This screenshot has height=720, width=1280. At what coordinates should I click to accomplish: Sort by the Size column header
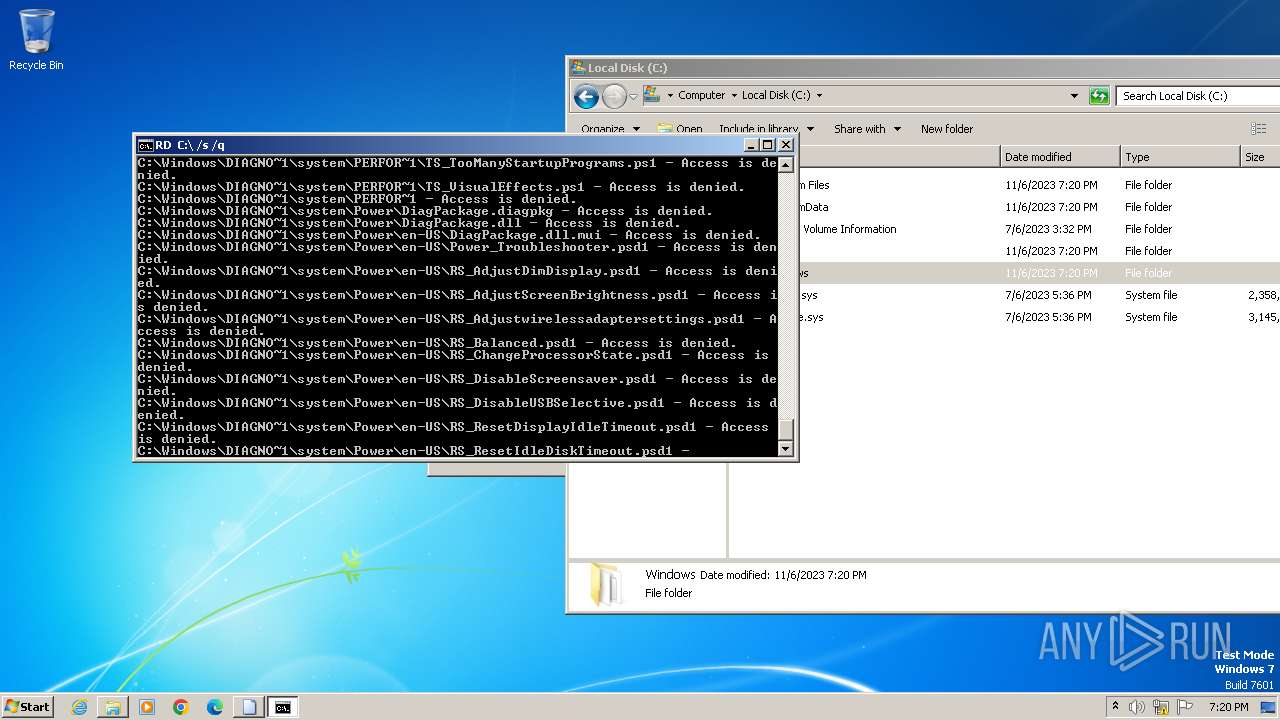pos(1260,157)
